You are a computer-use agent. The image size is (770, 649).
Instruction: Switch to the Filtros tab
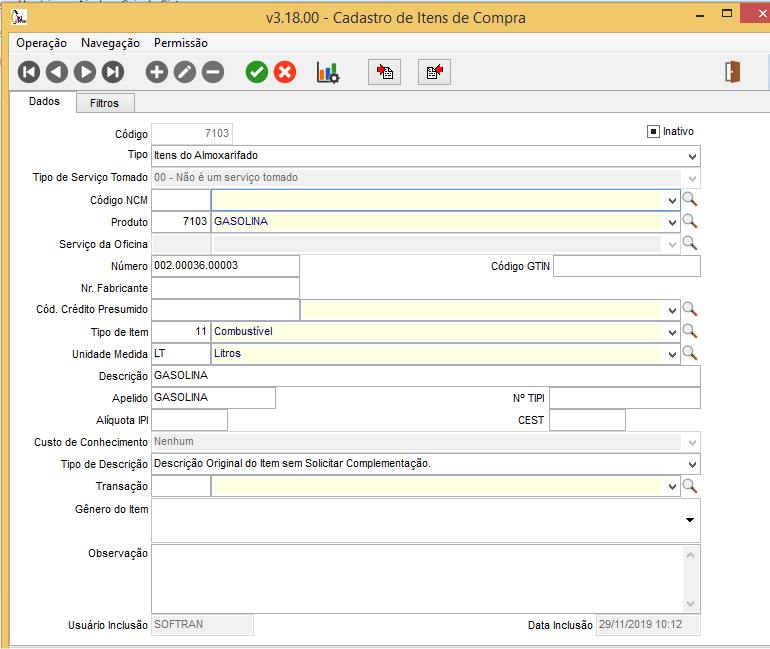point(104,103)
